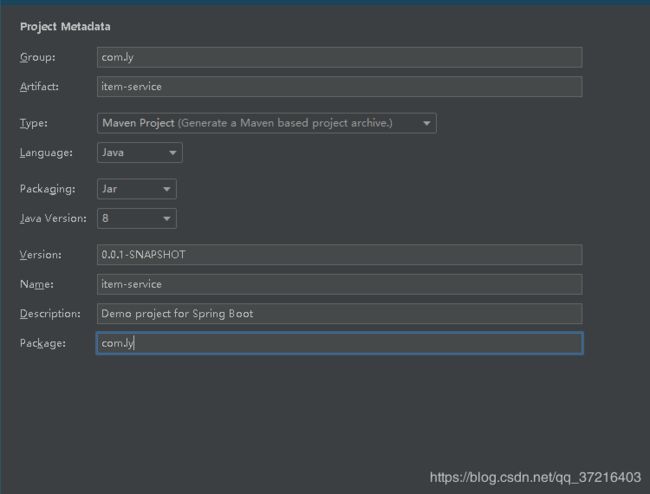Screen dimensions: 650x494
Task: Click the blog.csdn.net watermark link
Action: [535, 477]
